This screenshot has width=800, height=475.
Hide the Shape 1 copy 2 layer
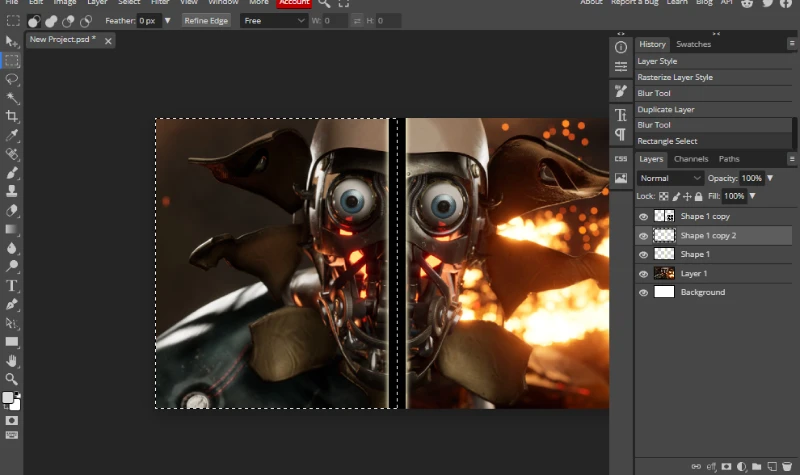[x=643, y=236]
